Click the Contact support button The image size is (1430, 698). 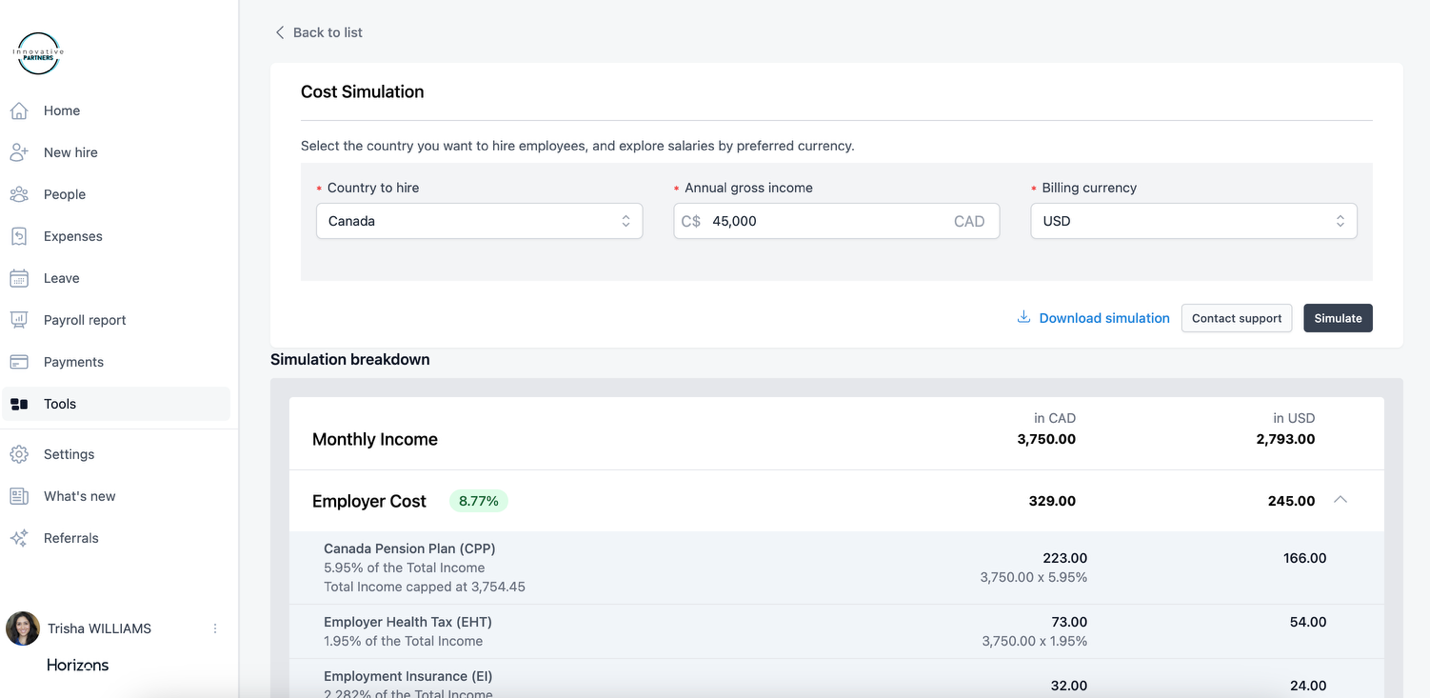(x=1236, y=318)
